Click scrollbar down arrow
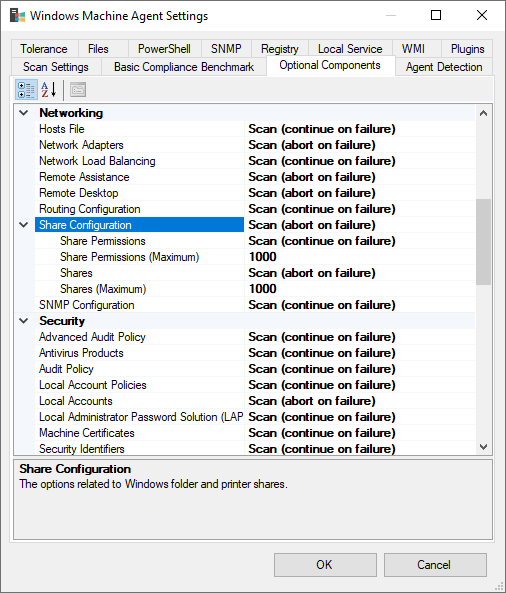The image size is (506, 593). (483, 447)
